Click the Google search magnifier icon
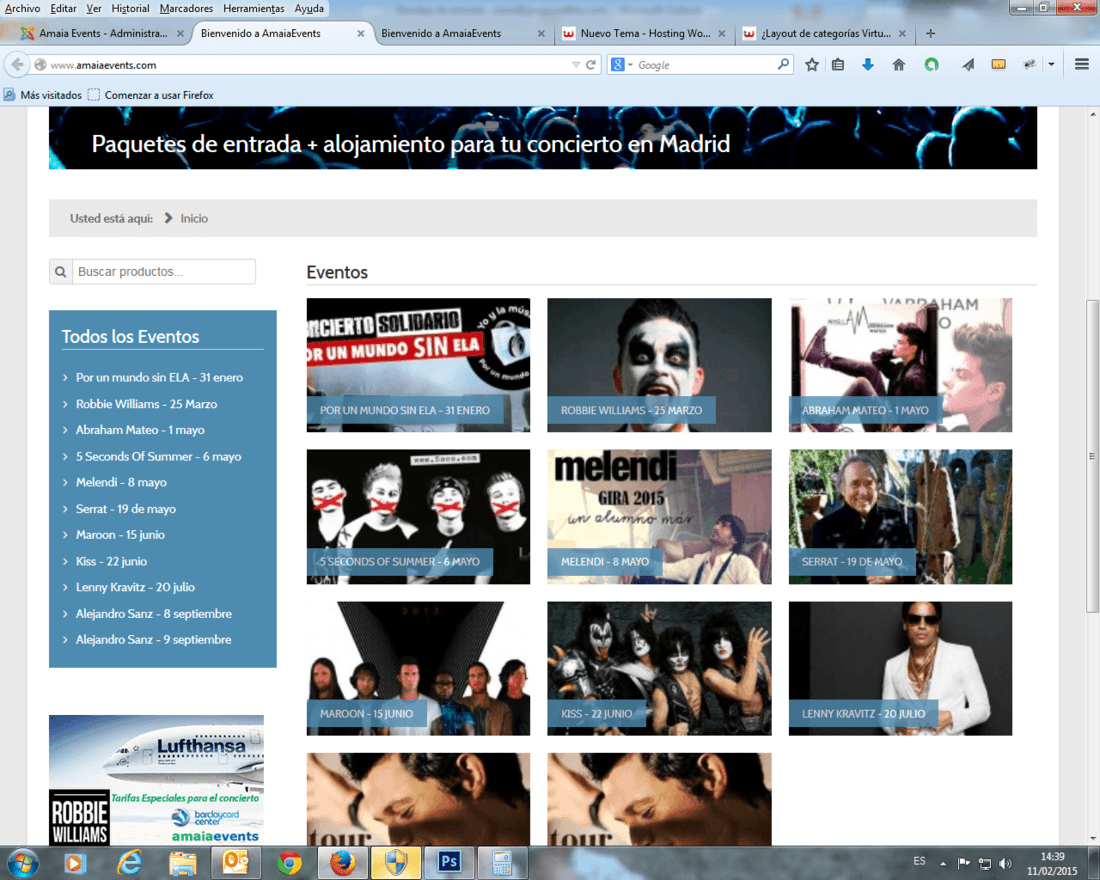This screenshot has width=1100, height=880. [x=783, y=65]
